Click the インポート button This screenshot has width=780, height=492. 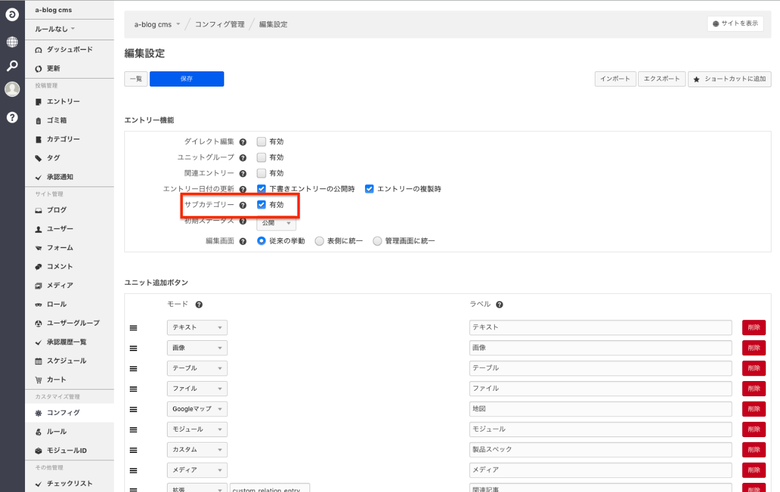(615, 79)
